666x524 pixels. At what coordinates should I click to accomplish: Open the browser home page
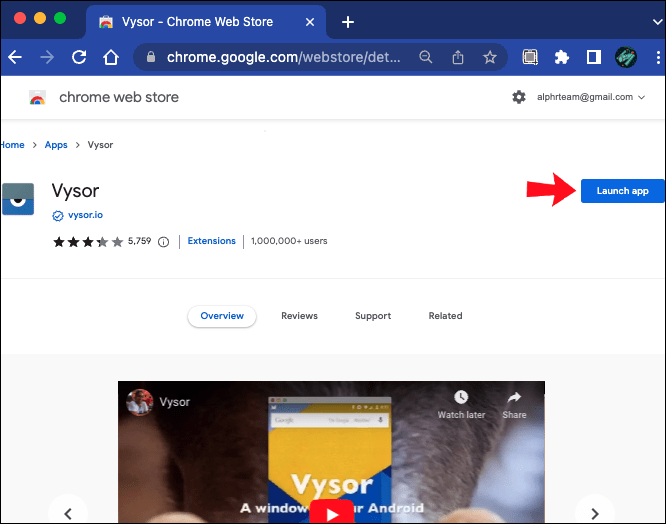[111, 57]
